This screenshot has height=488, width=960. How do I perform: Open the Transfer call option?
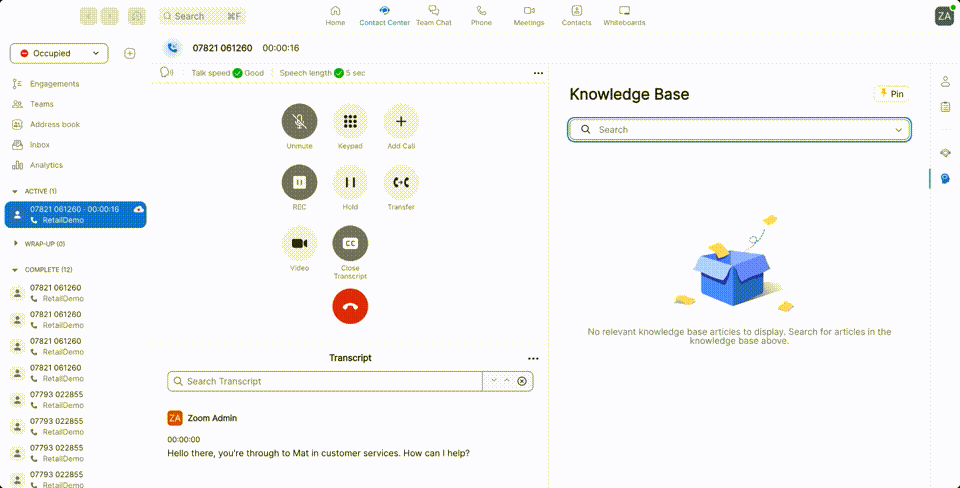pyautogui.click(x=401, y=183)
